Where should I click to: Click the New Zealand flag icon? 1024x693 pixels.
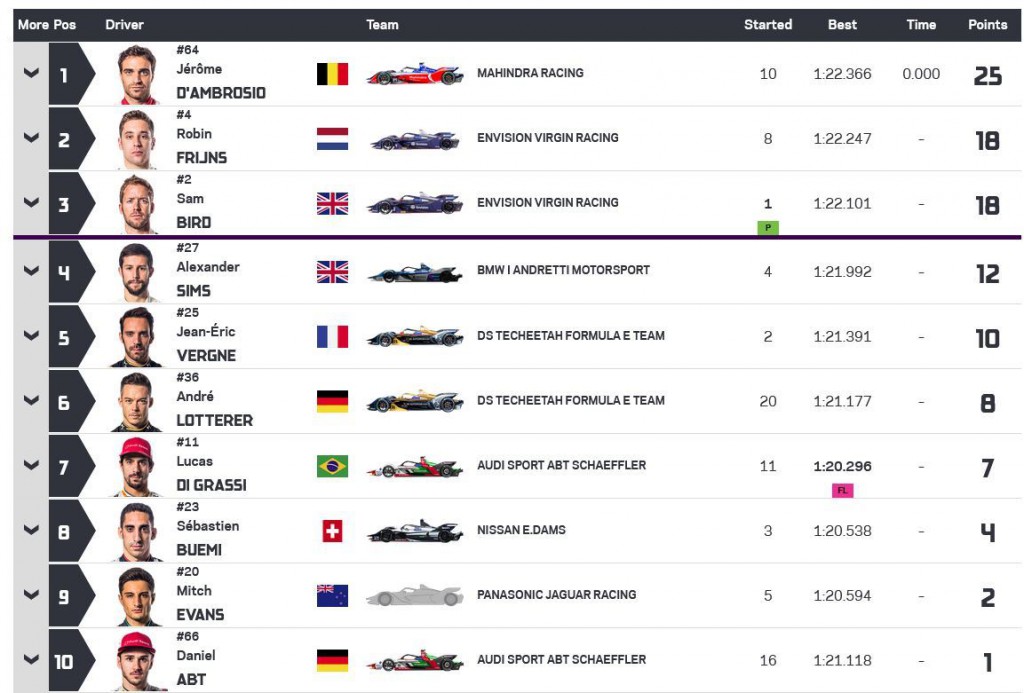[332, 596]
